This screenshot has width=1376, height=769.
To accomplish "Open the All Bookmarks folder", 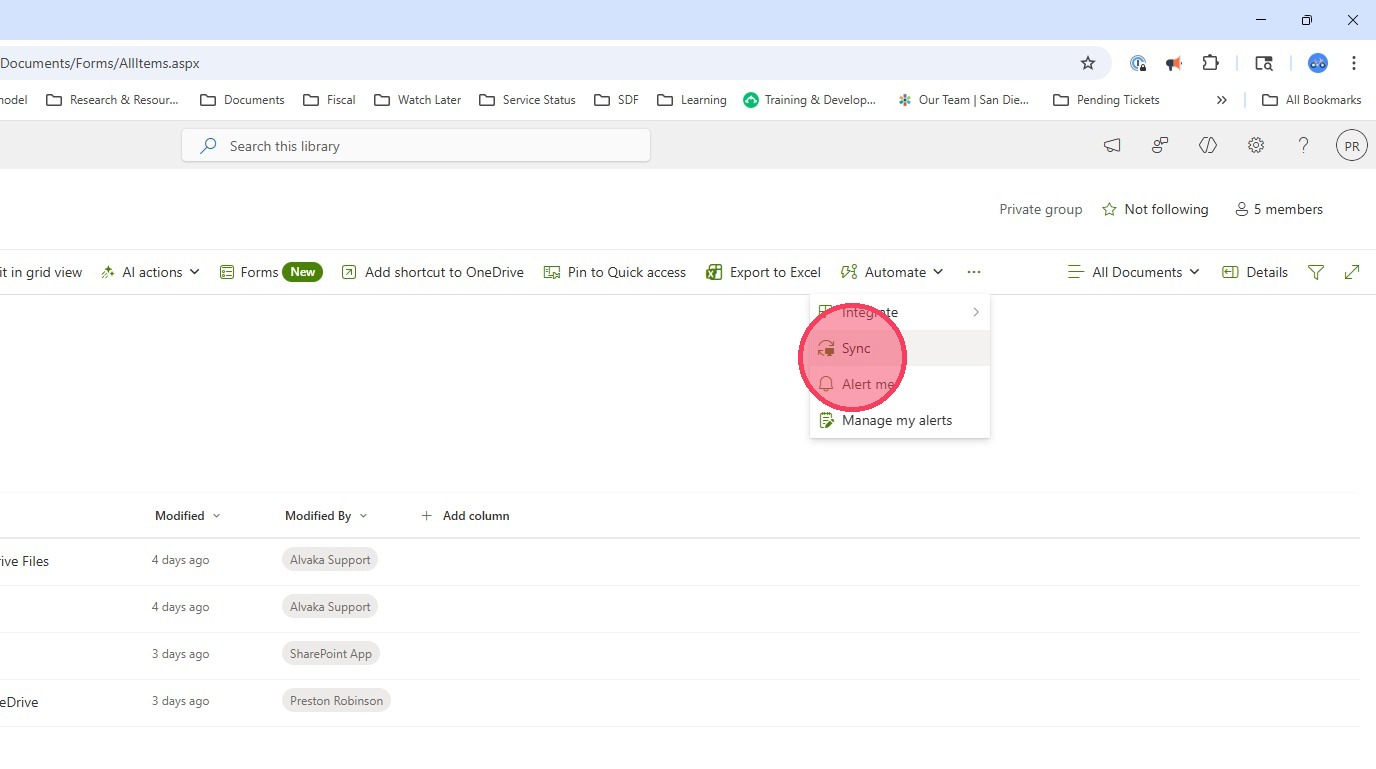I will click(1312, 100).
